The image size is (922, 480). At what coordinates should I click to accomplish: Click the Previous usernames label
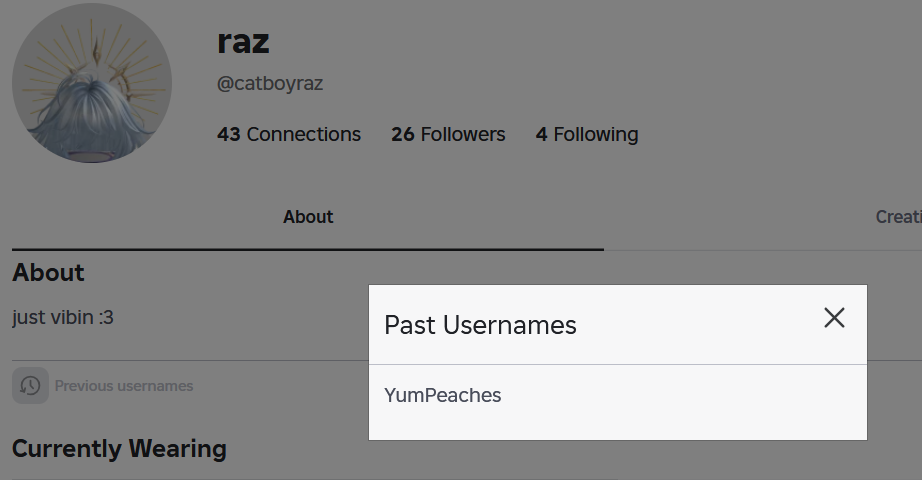click(x=124, y=386)
